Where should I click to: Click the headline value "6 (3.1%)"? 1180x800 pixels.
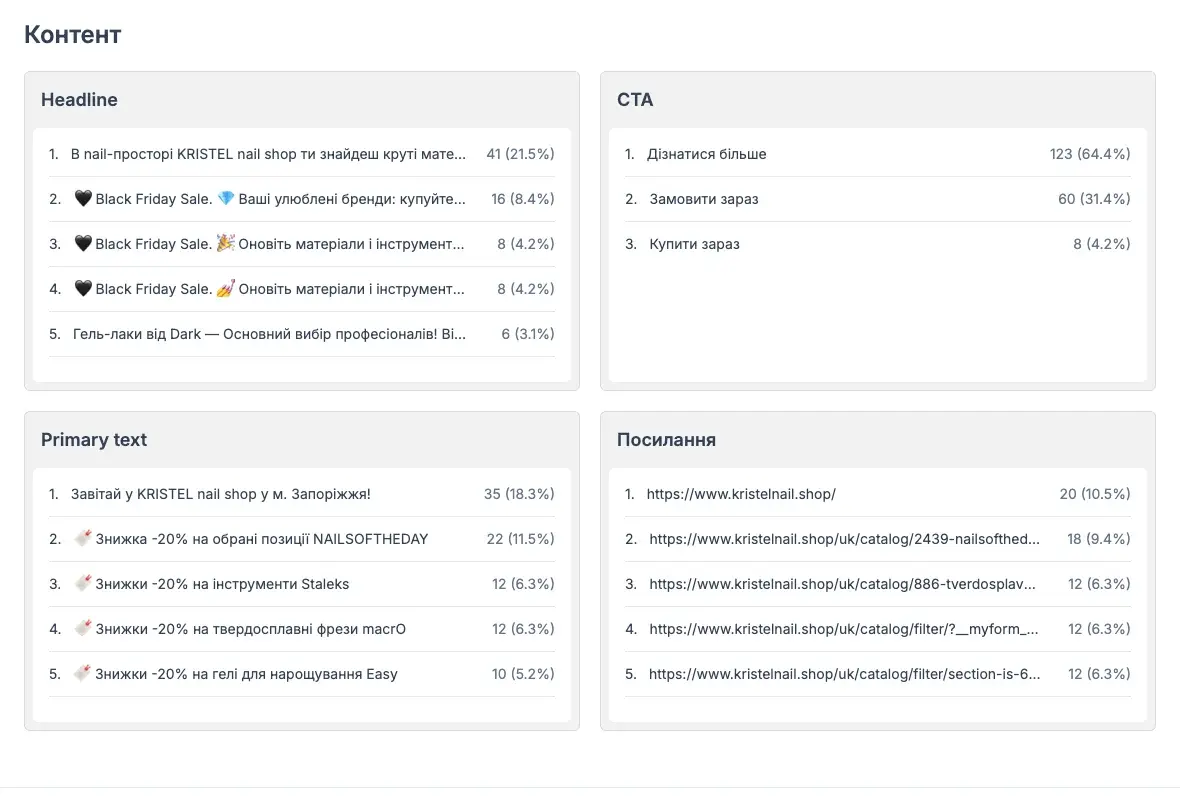pyautogui.click(x=528, y=334)
